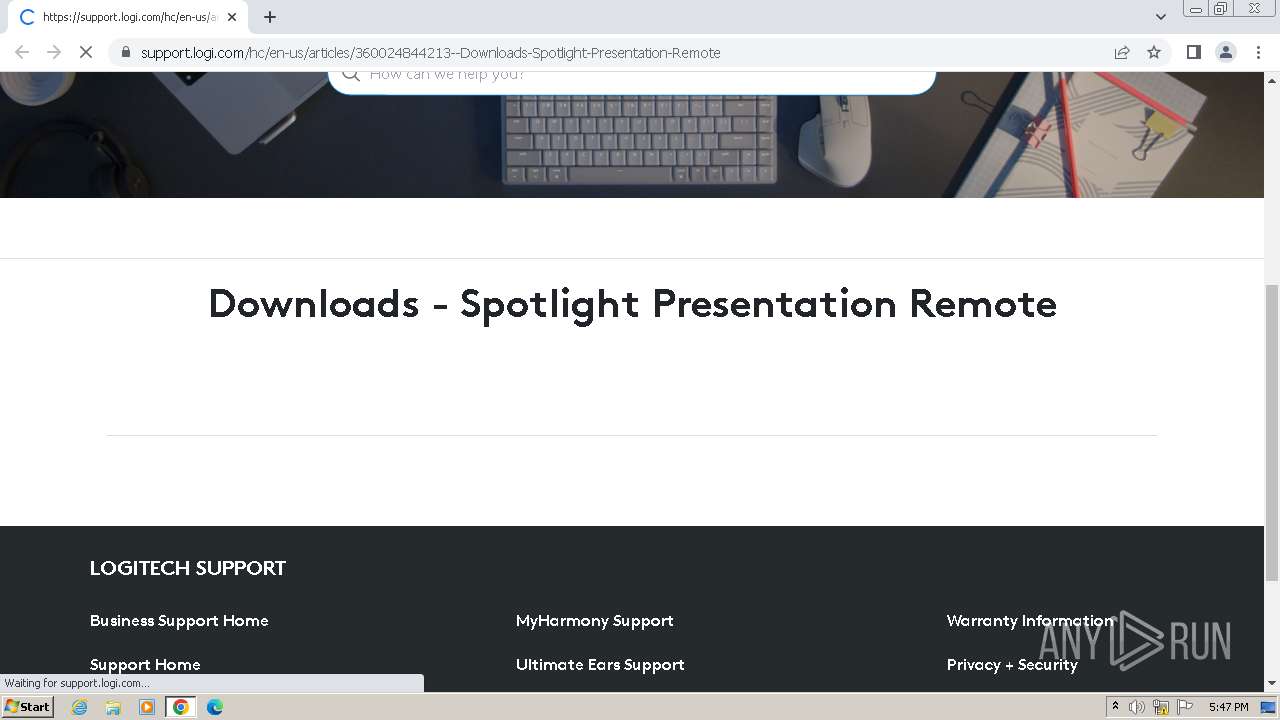Open the network status tray icon
1280x720 pixels.
pos(1161,707)
